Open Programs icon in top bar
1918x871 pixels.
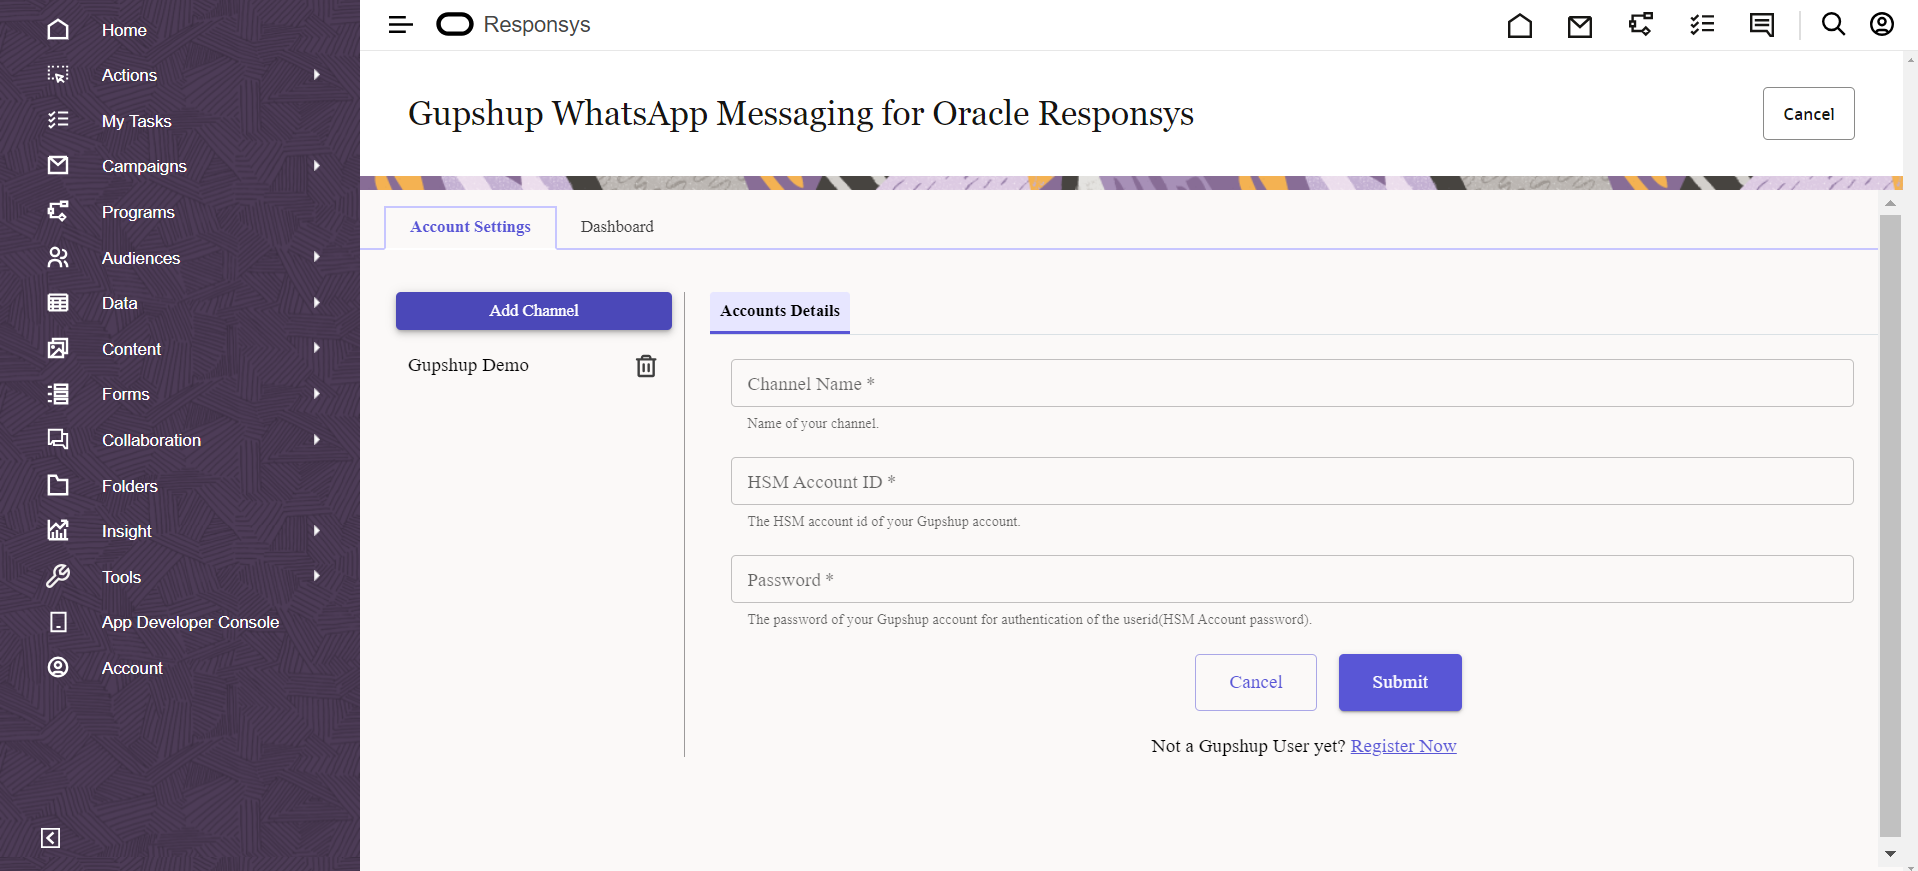(1641, 24)
